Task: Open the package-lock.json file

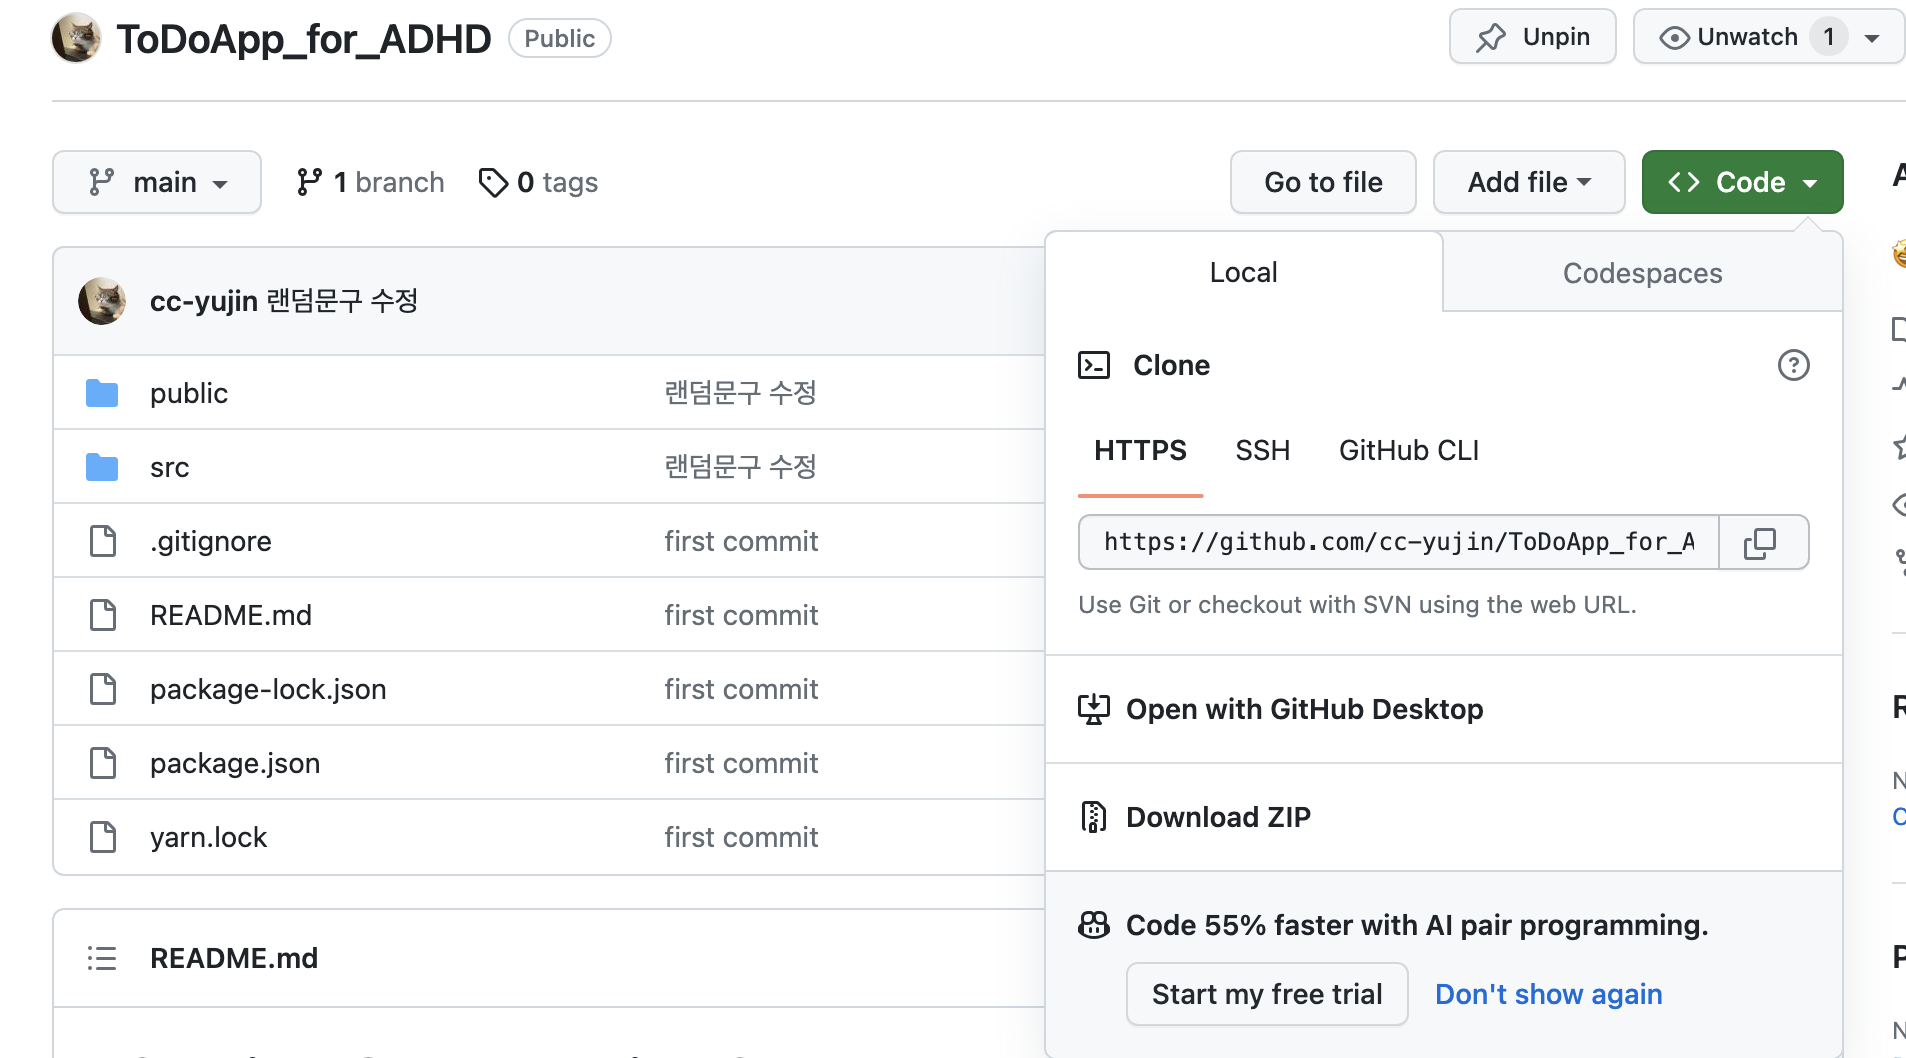Action: point(268,689)
